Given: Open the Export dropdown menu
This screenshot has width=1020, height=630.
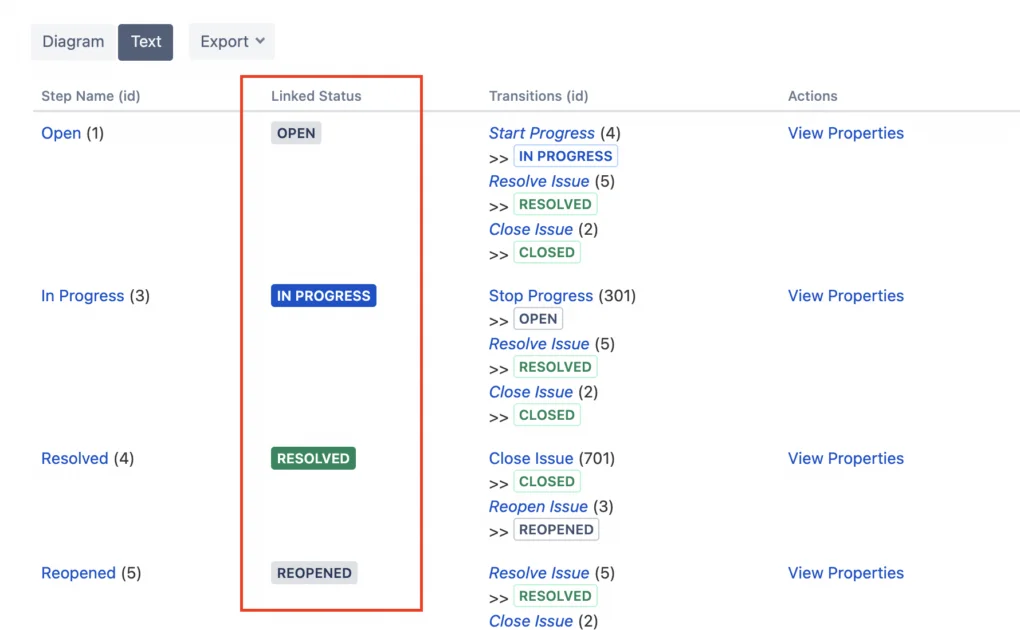Looking at the screenshot, I should [232, 42].
